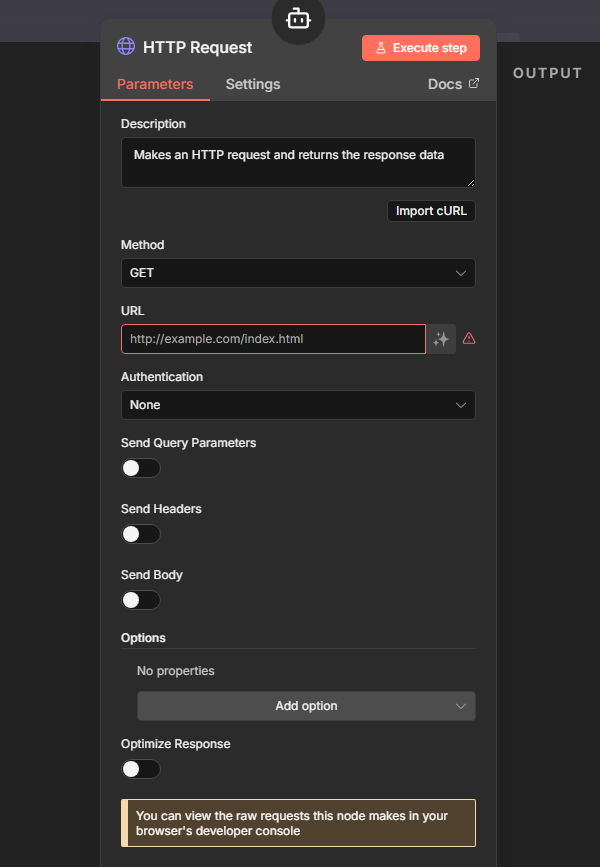Turn on Send Body switch
Viewport: 600px width, 867px height.
tap(141, 600)
